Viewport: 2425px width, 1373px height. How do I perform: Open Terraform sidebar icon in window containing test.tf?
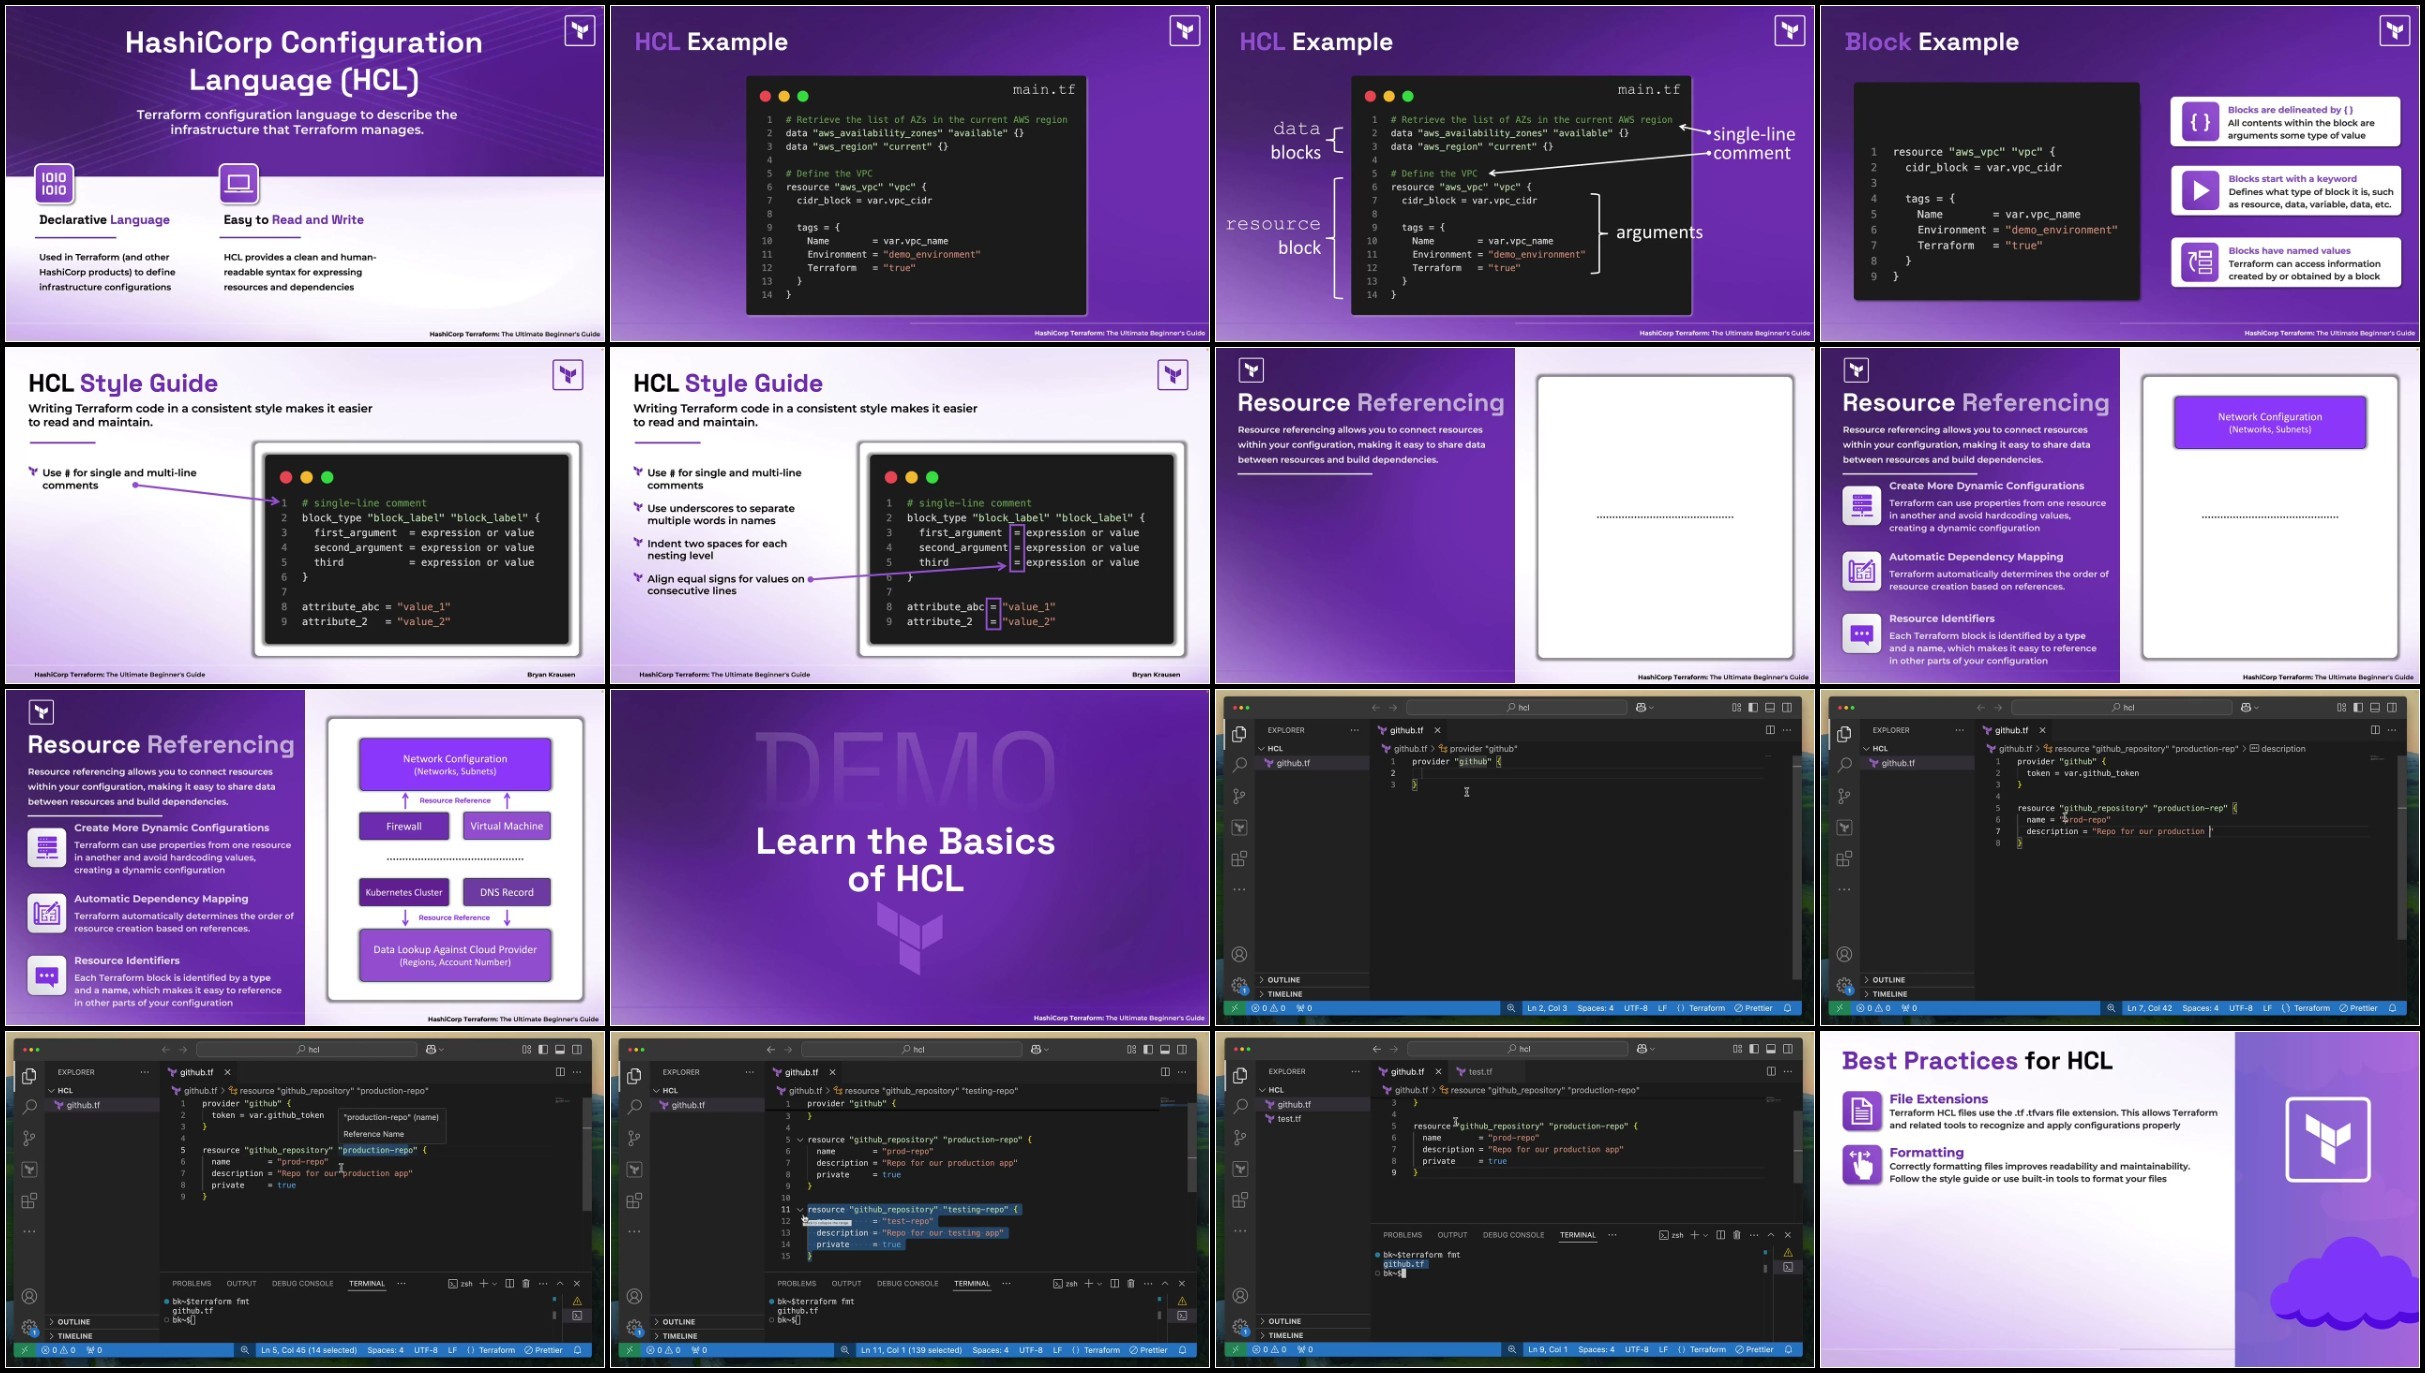[1240, 1169]
